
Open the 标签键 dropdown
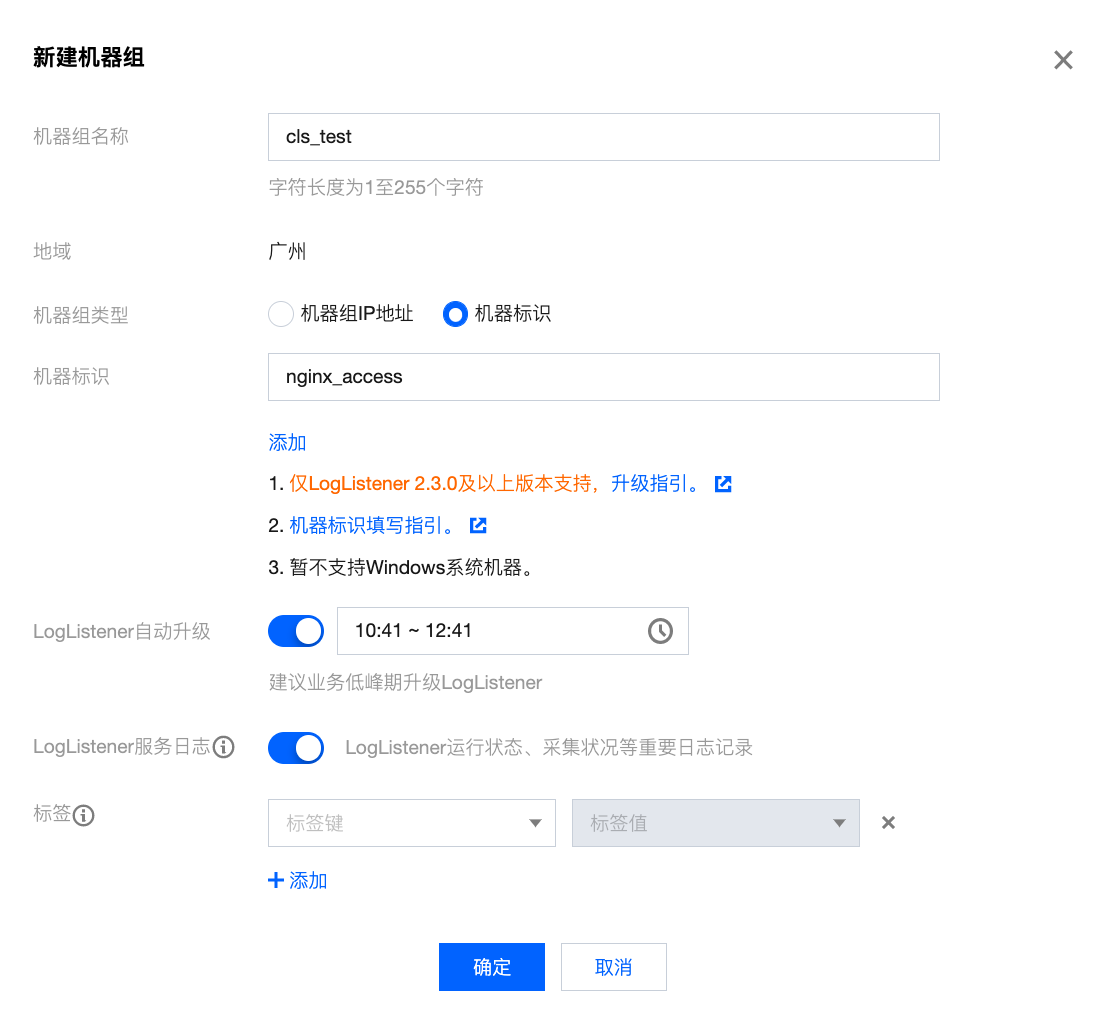coord(412,823)
